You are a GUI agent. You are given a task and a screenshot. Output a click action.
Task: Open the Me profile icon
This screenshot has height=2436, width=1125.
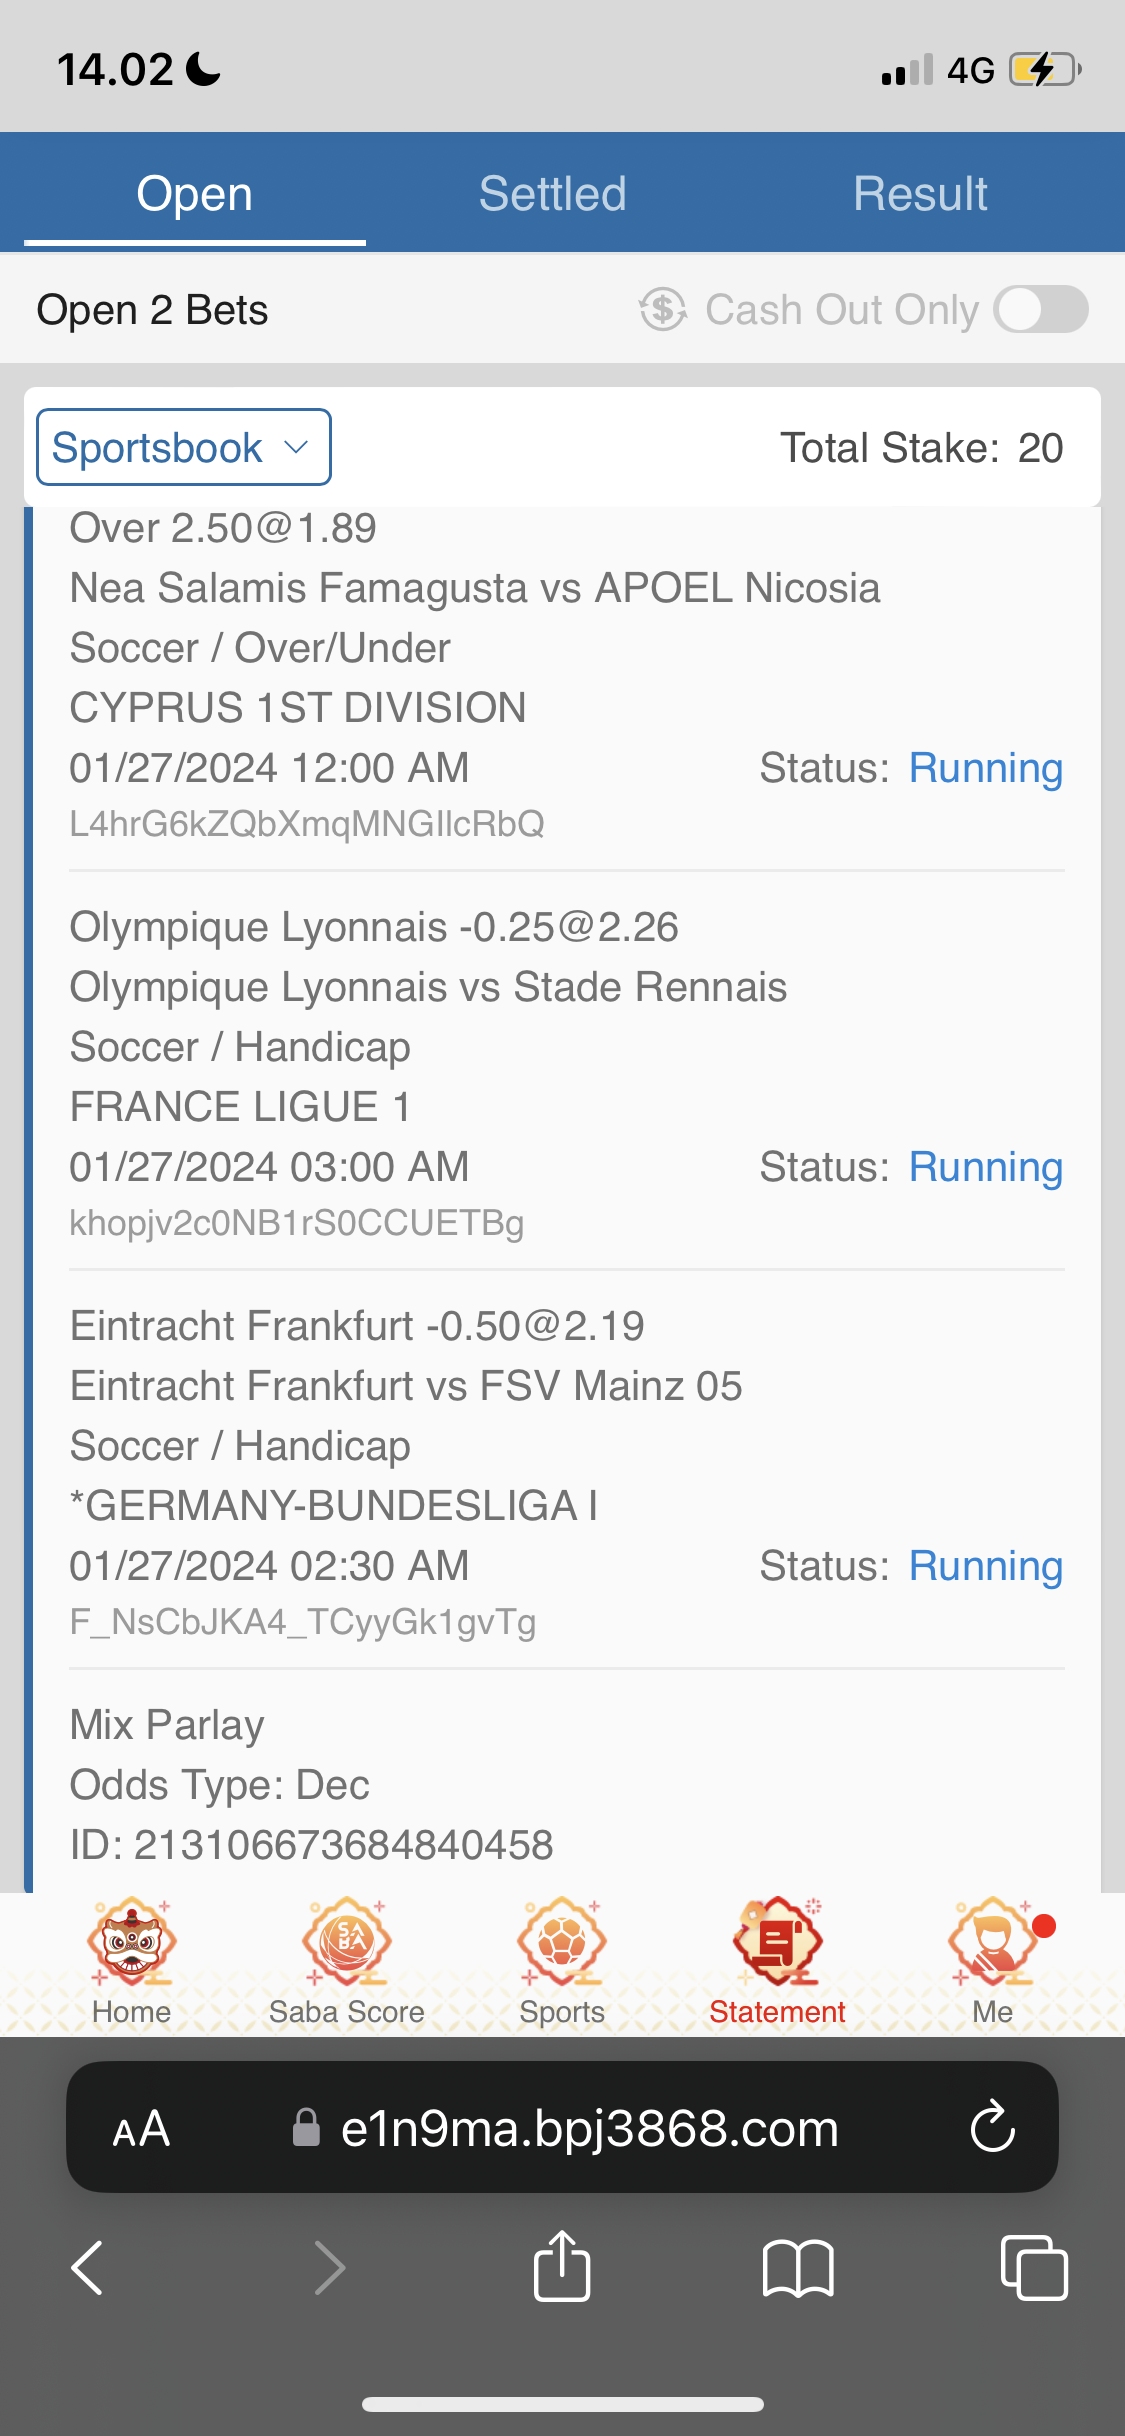(x=993, y=1942)
